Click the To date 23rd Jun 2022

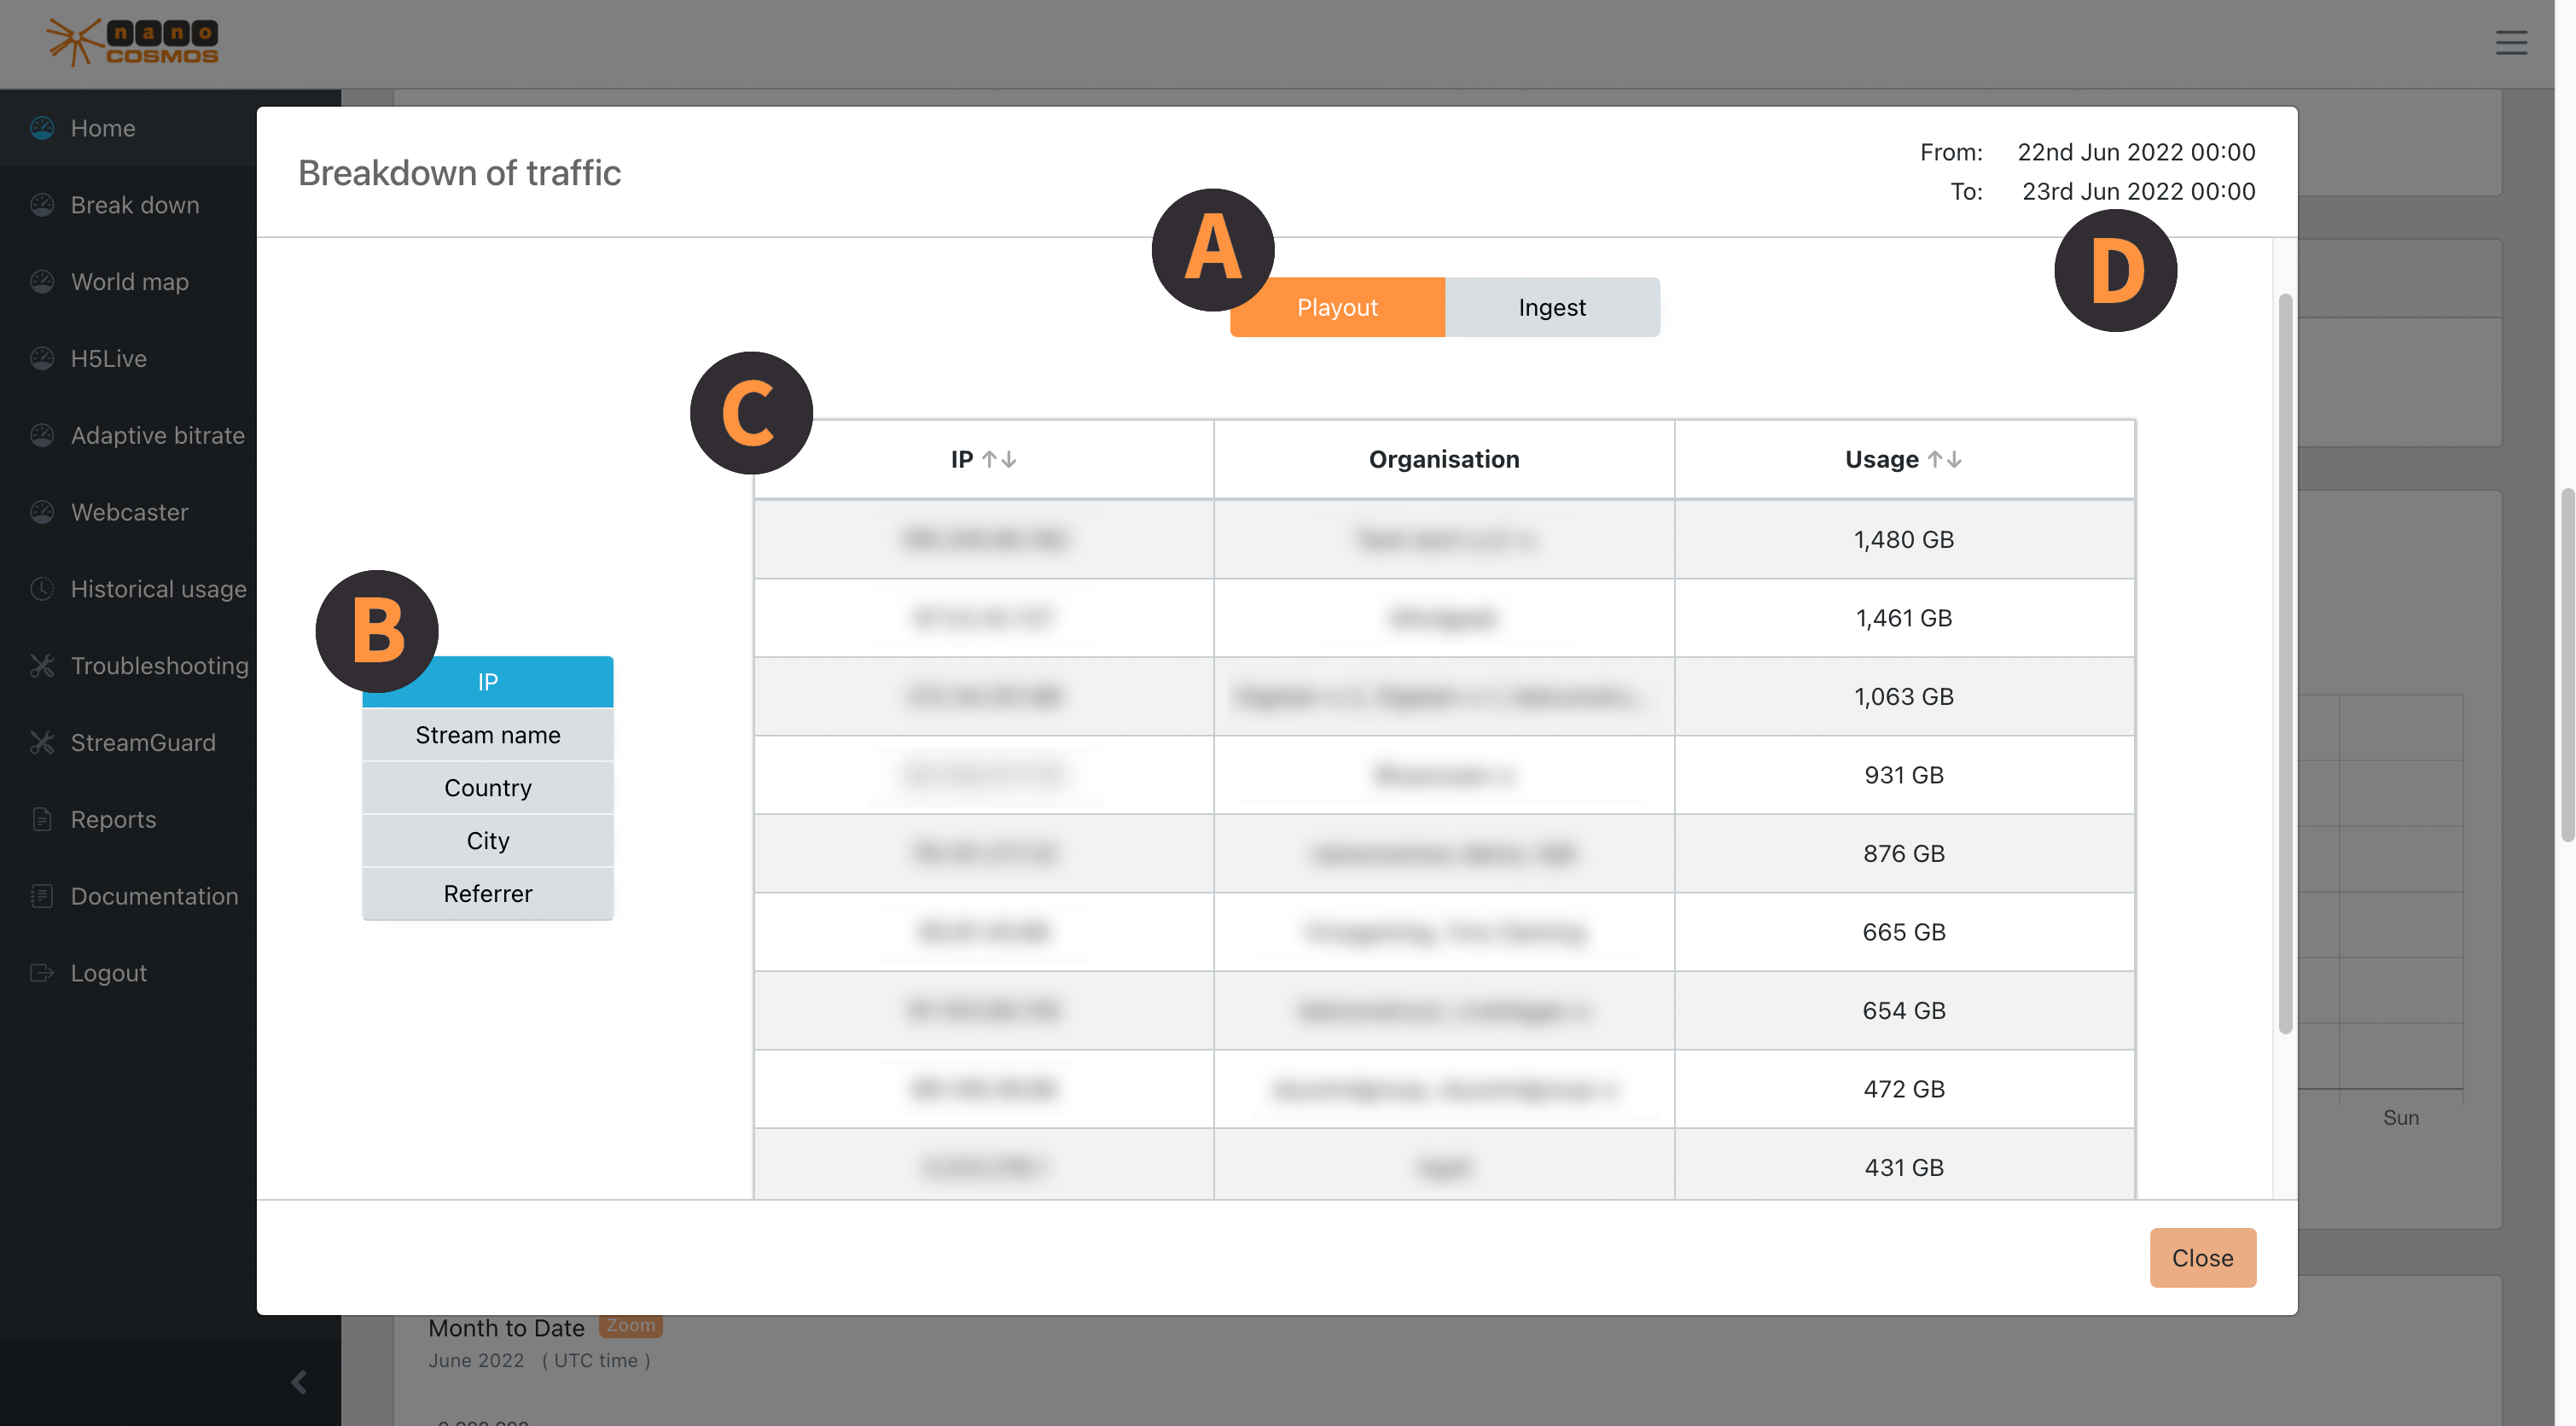(x=2139, y=191)
